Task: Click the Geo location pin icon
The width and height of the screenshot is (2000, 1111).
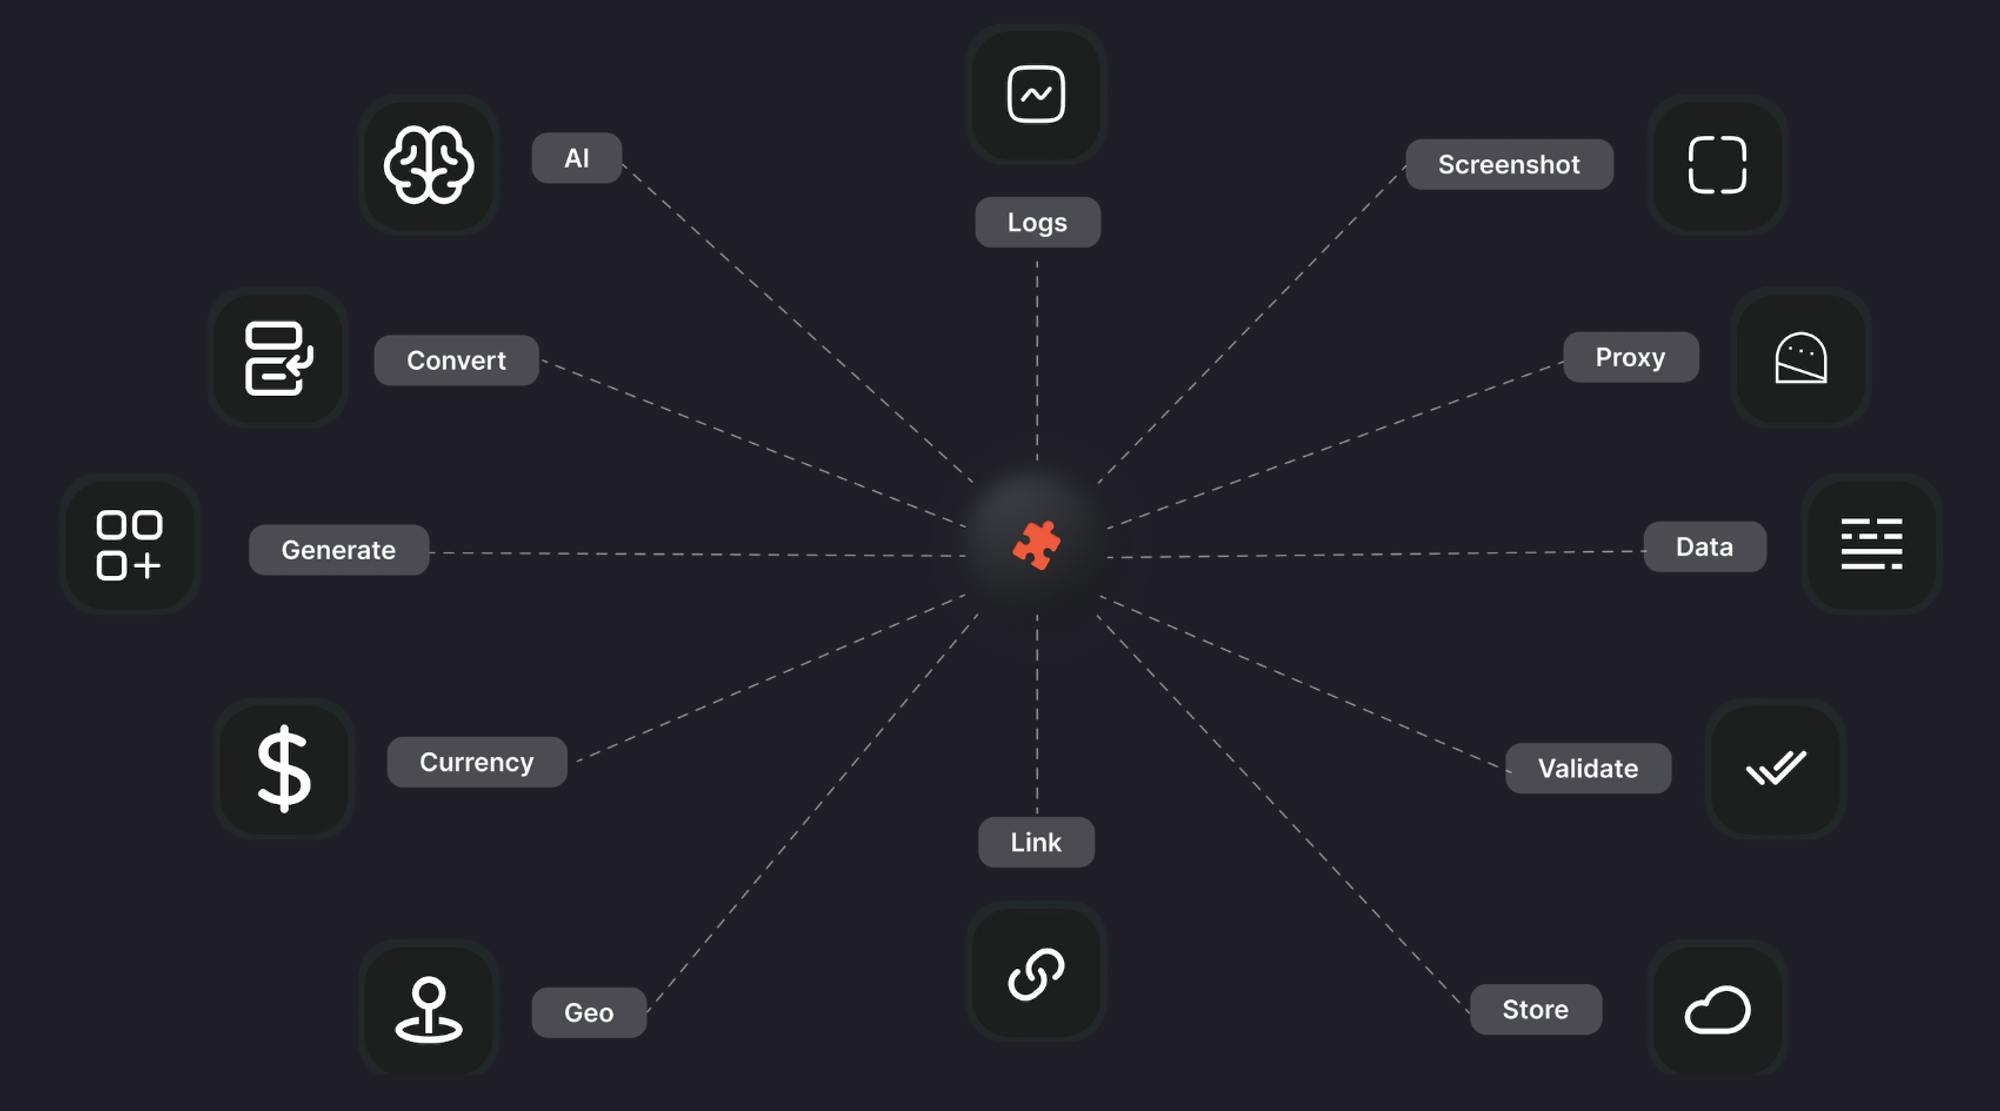Action: [x=430, y=1012]
